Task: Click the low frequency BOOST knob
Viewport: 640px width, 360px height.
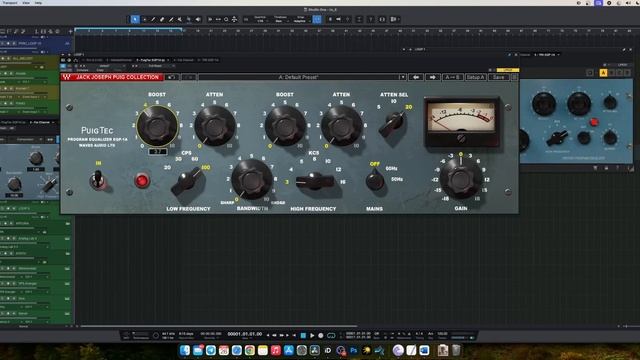Action: click(x=157, y=126)
